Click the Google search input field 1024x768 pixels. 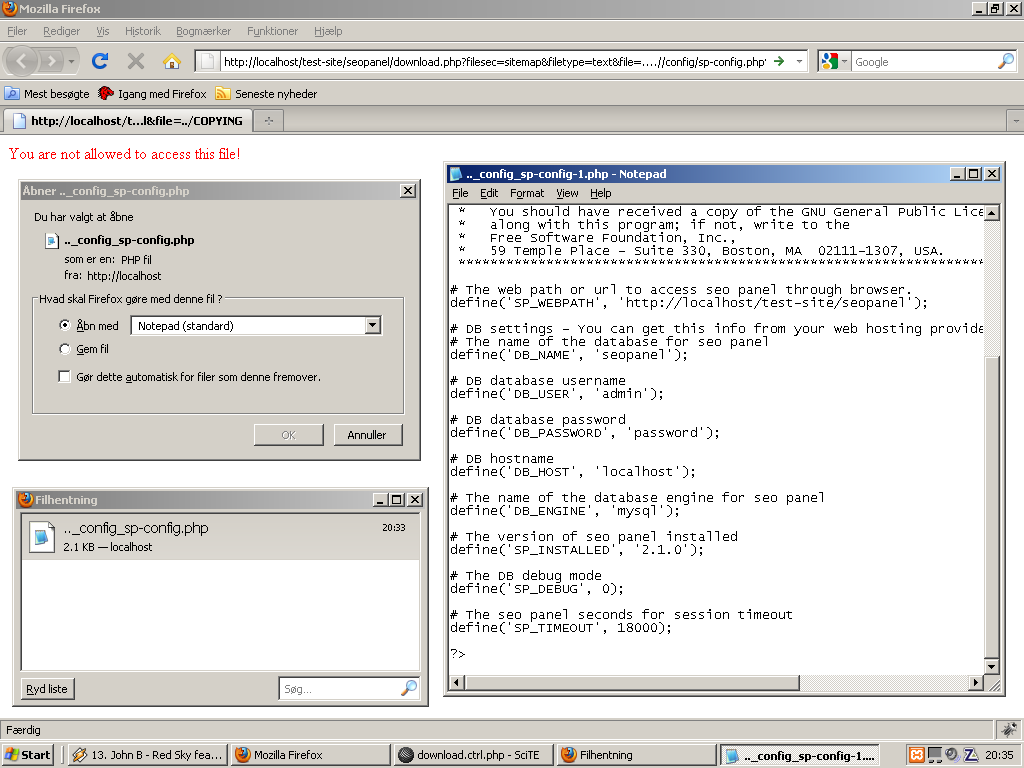[924, 61]
